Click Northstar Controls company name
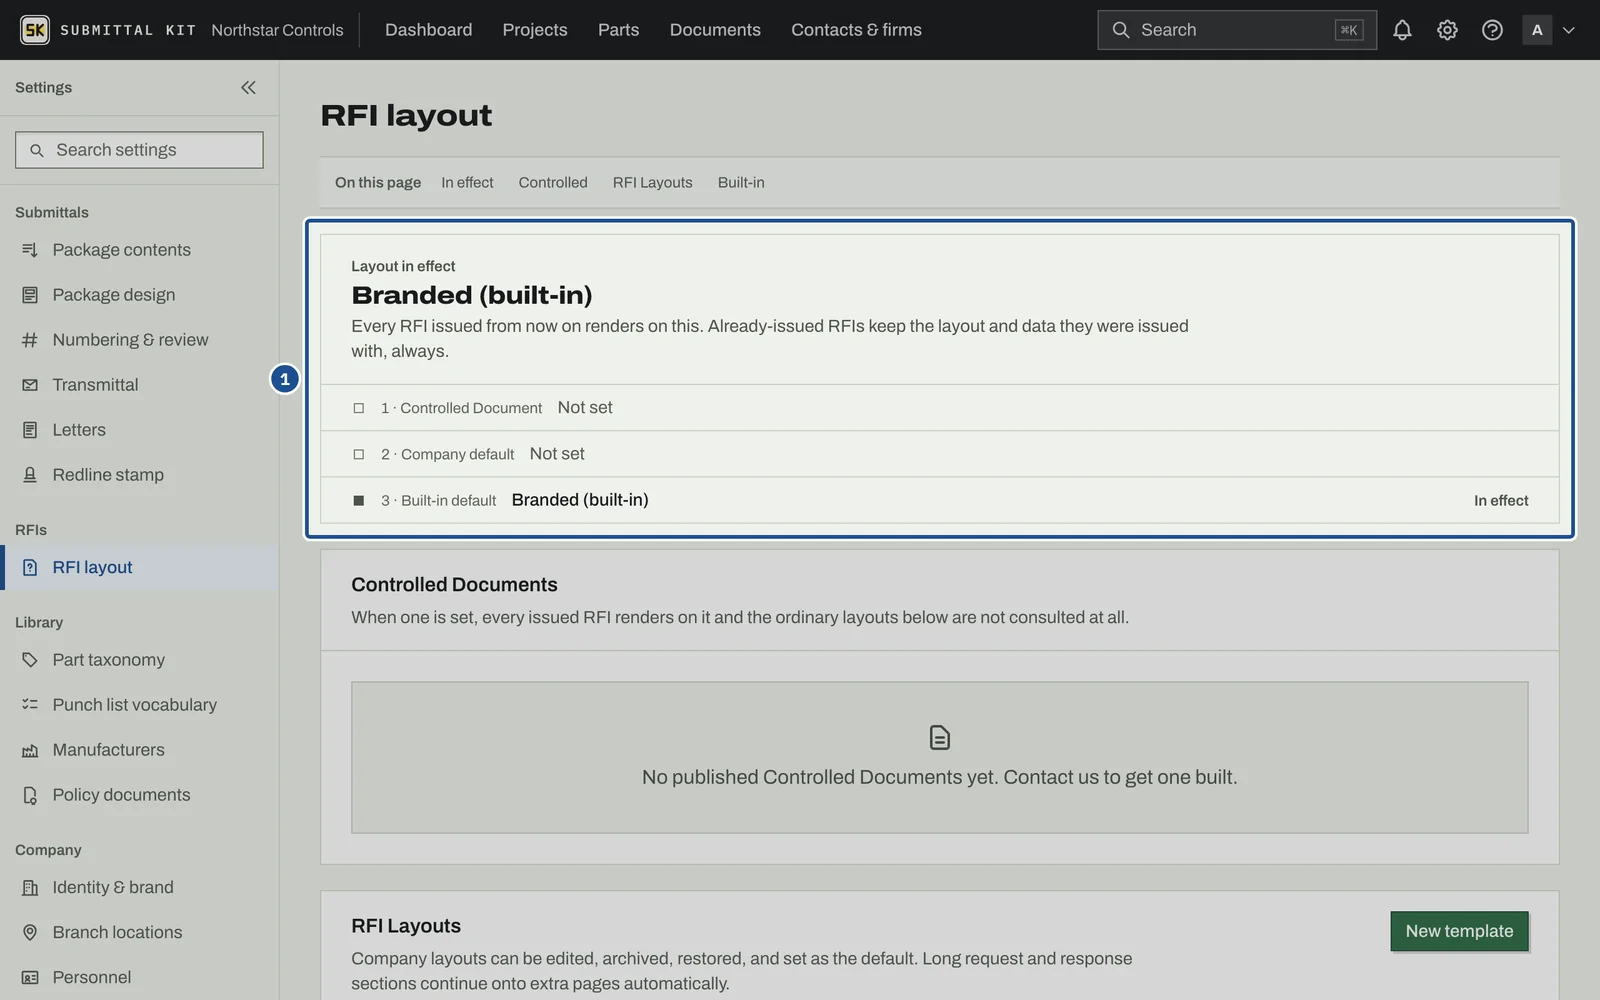Screen dimensions: 1600x1000 point(277,30)
